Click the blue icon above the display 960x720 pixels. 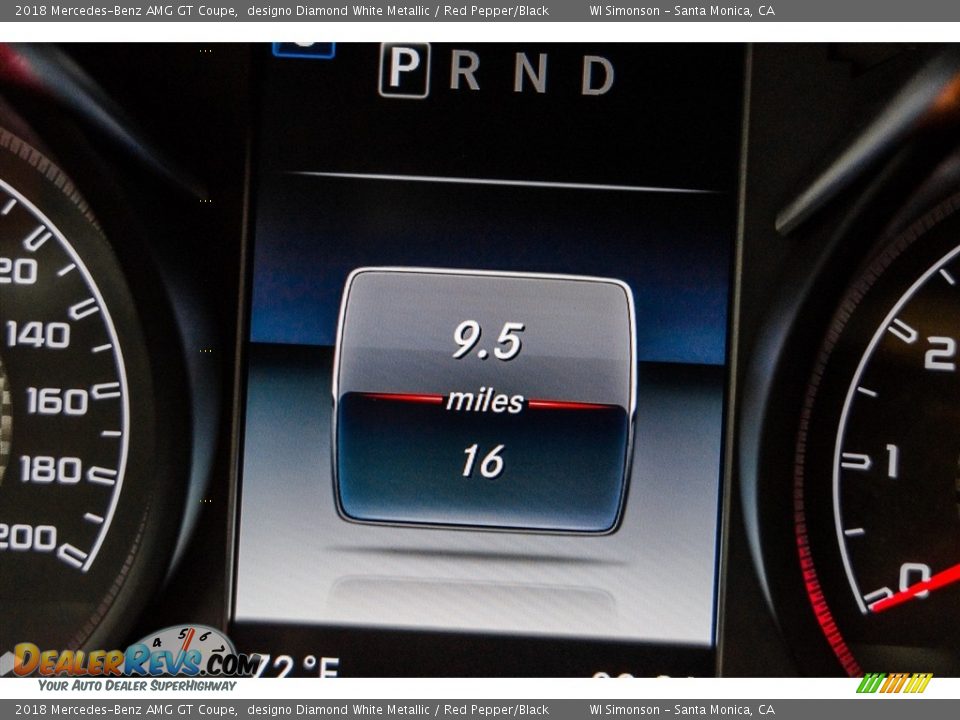[x=303, y=48]
